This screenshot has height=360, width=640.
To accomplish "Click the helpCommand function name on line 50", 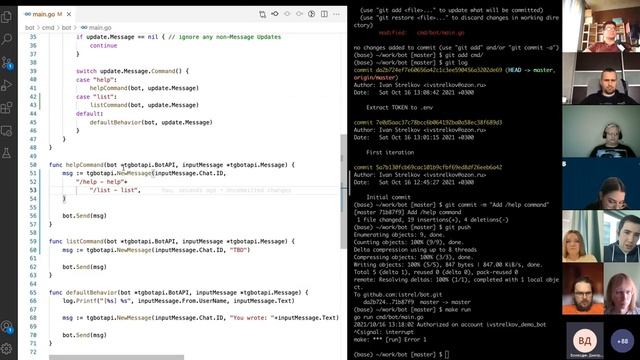I will pyautogui.click(x=84, y=165).
